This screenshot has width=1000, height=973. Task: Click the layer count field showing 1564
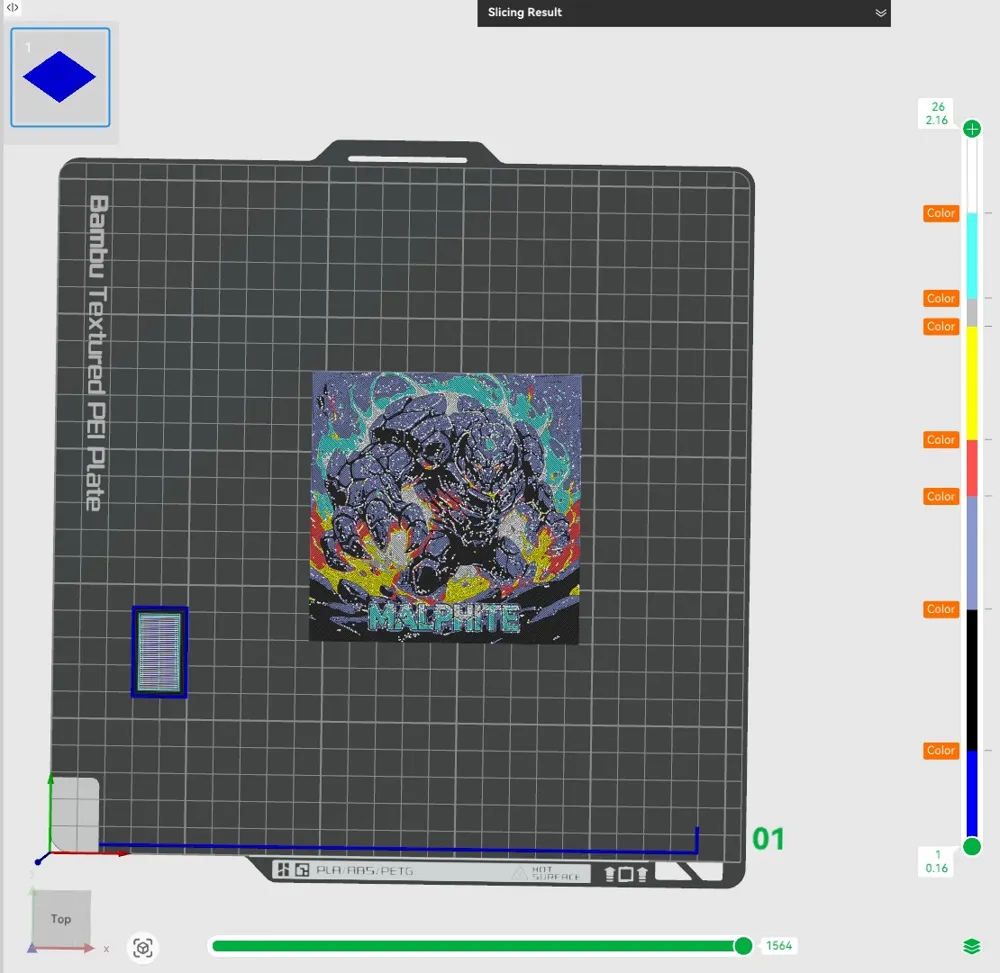click(x=778, y=945)
